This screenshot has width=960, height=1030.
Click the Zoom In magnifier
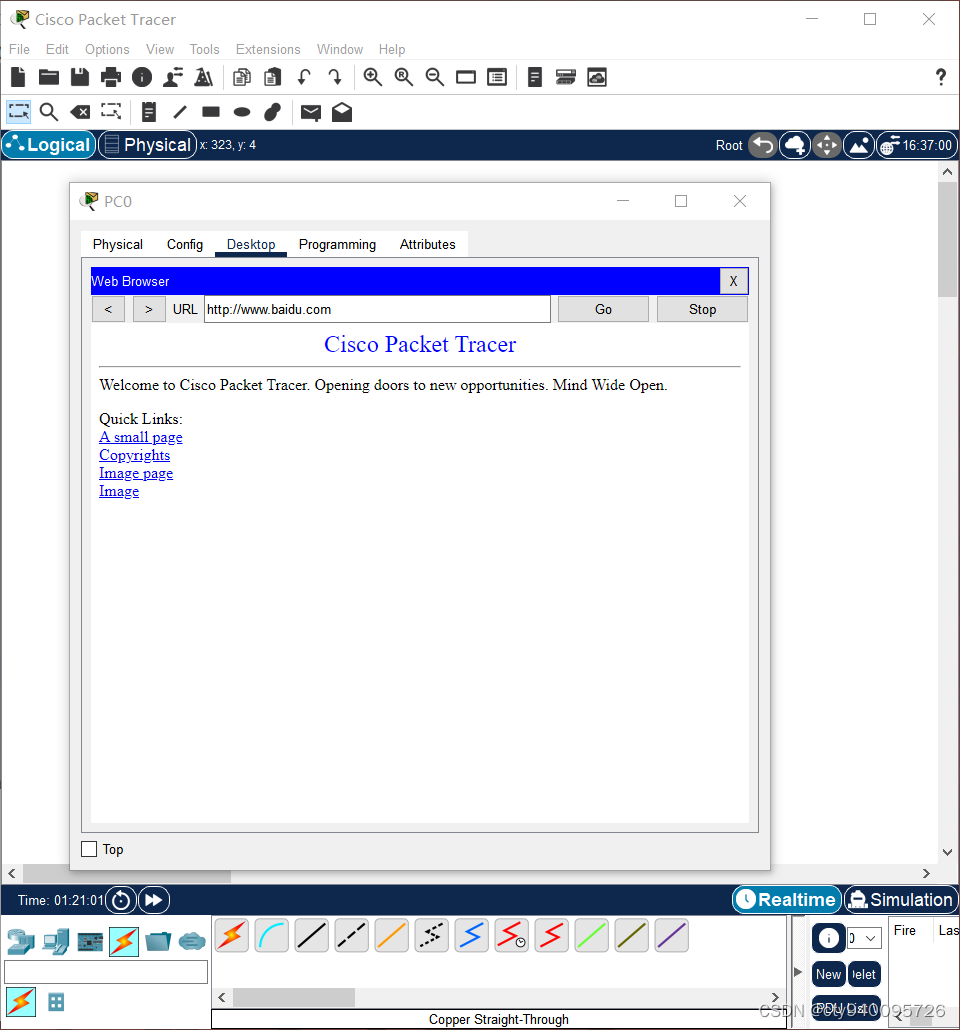point(373,78)
